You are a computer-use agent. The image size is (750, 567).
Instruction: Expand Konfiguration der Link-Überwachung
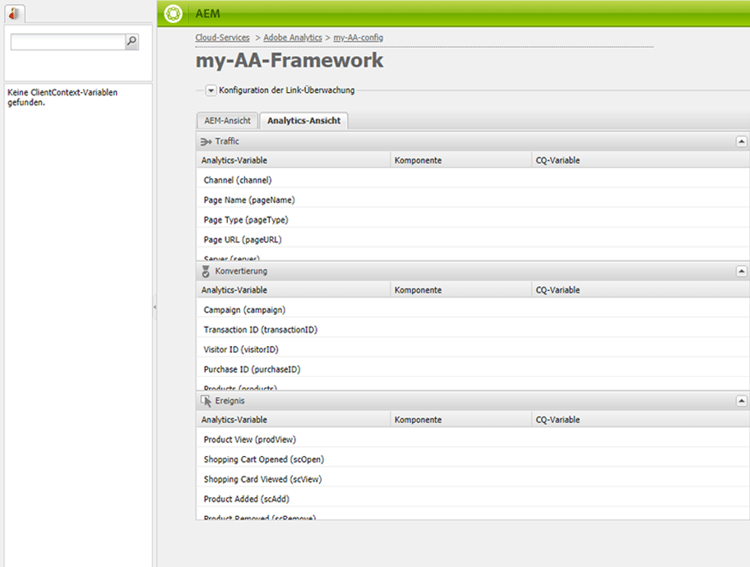(210, 90)
